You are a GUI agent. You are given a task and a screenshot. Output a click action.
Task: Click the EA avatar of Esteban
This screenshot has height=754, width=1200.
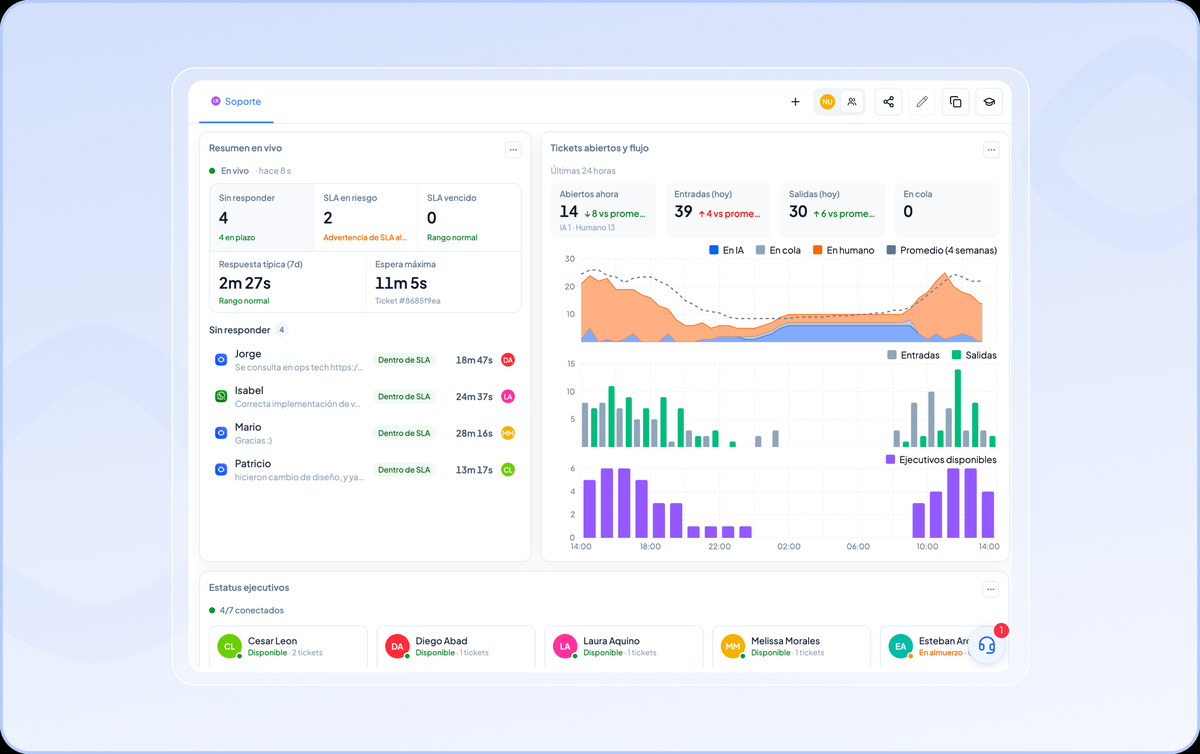[x=901, y=646]
